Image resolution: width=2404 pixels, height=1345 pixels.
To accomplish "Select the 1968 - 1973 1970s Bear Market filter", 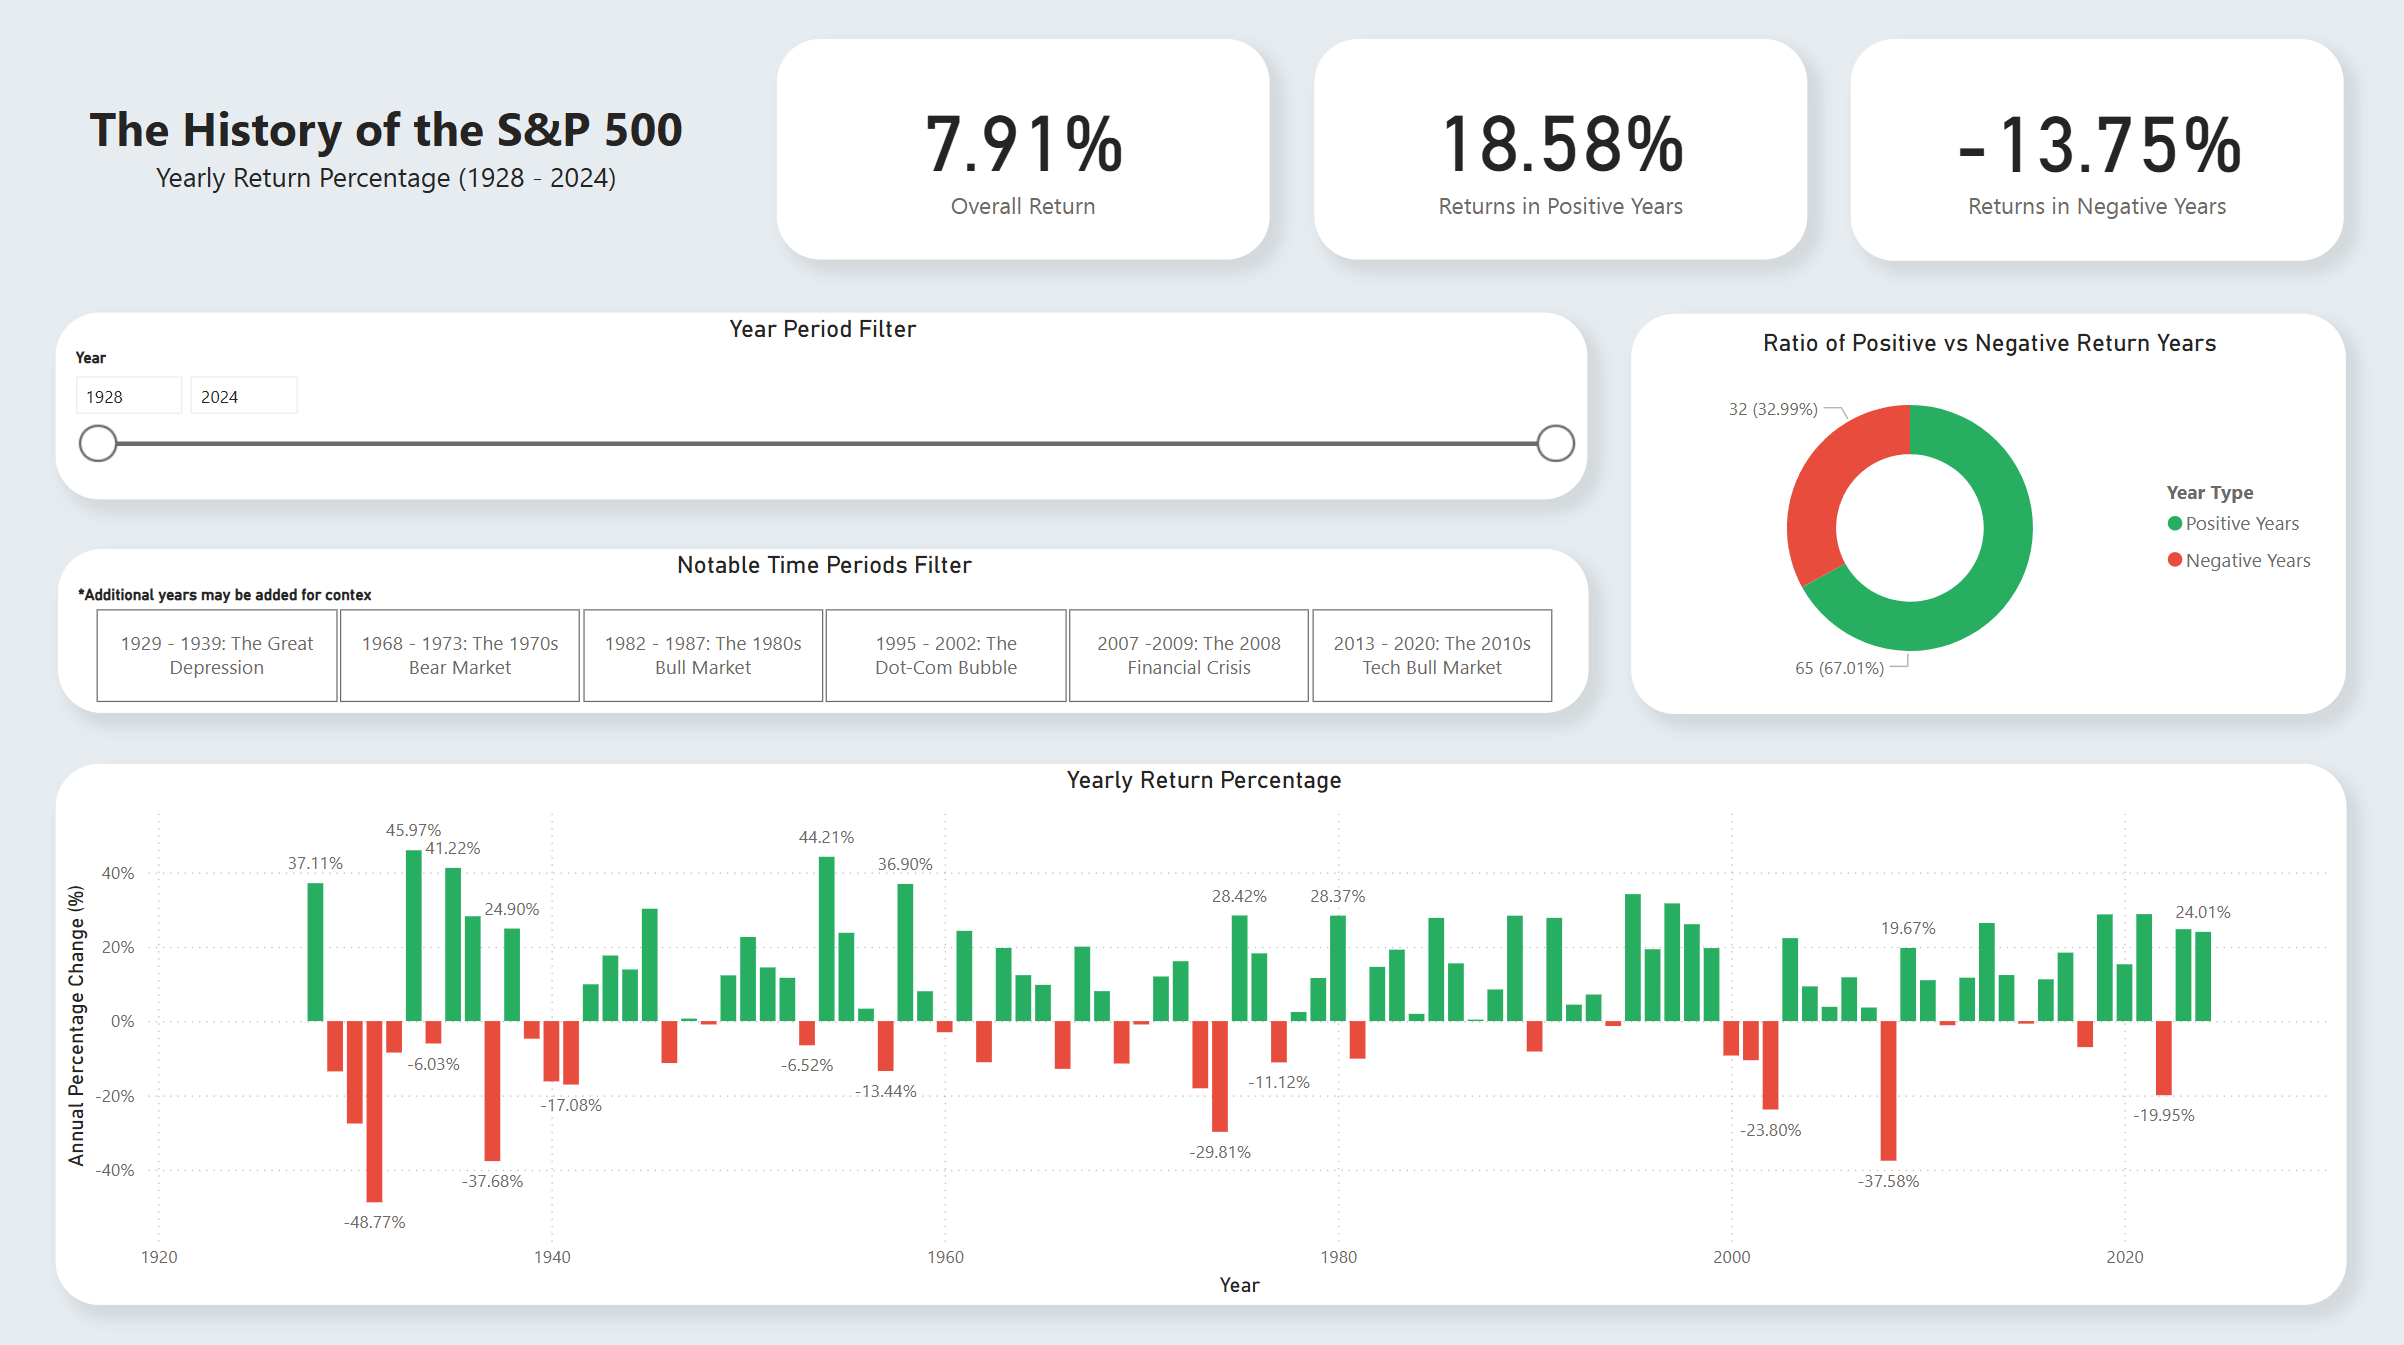I will pyautogui.click(x=460, y=655).
